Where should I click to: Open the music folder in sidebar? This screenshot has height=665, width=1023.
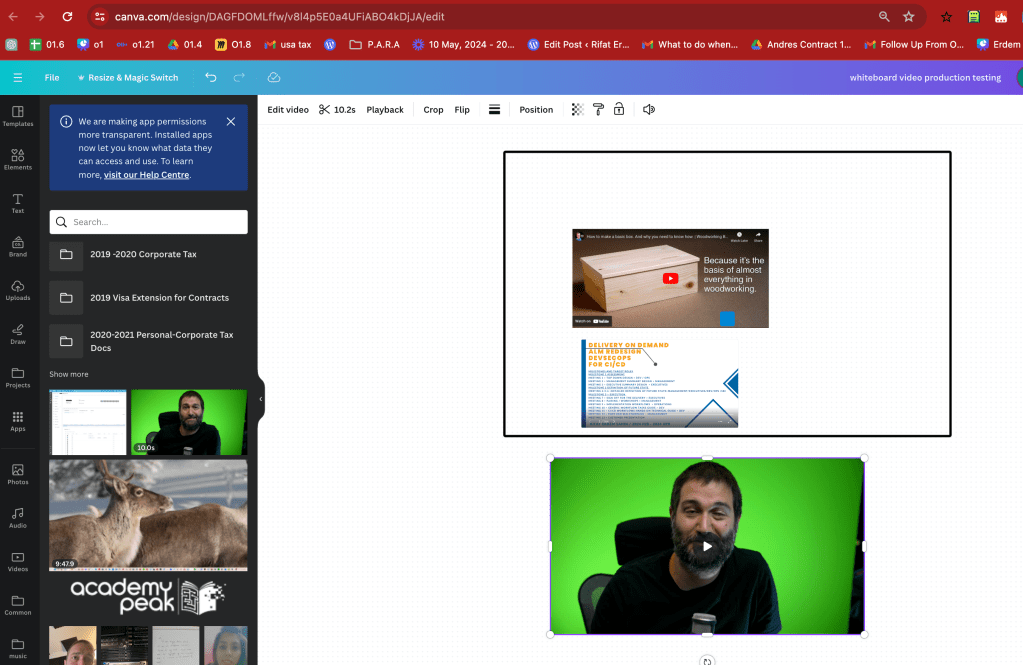[18, 649]
